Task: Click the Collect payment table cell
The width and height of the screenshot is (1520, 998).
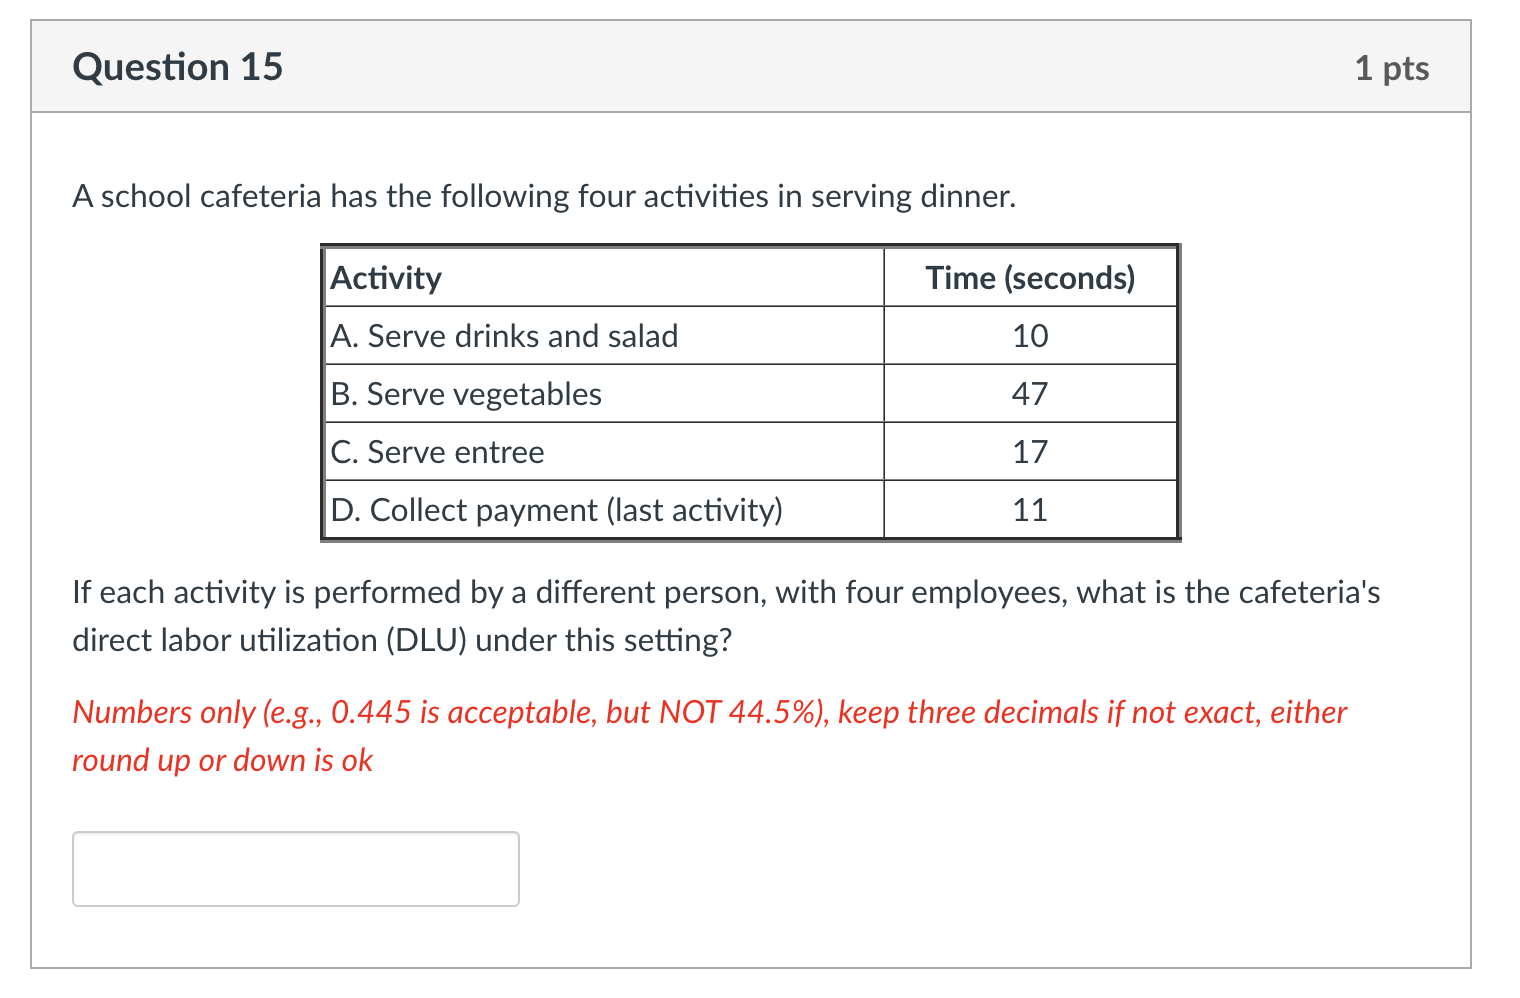Action: [557, 509]
